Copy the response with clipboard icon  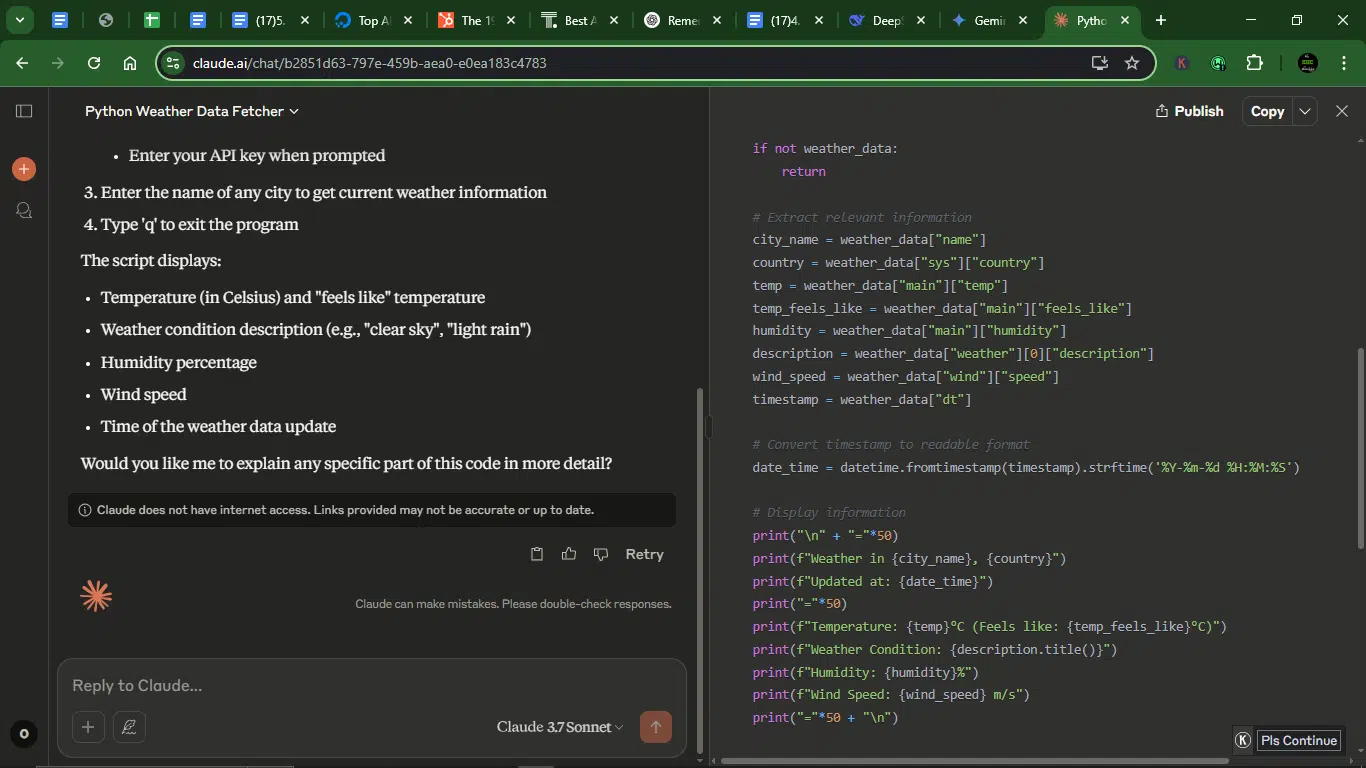[537, 554]
